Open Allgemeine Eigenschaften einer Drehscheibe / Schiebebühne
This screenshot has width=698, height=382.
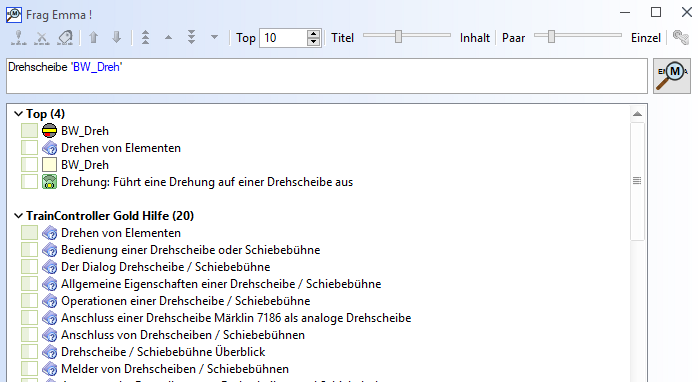[221, 284]
